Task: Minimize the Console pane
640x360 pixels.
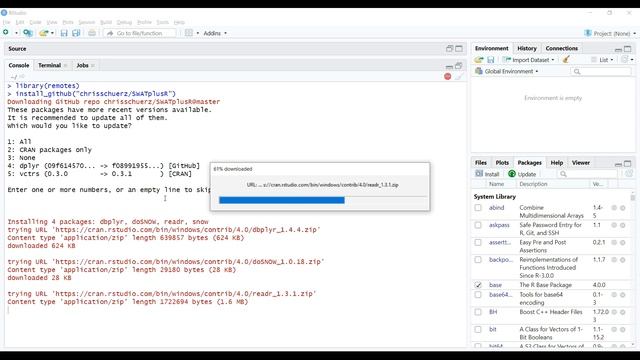Action: pos(449,67)
